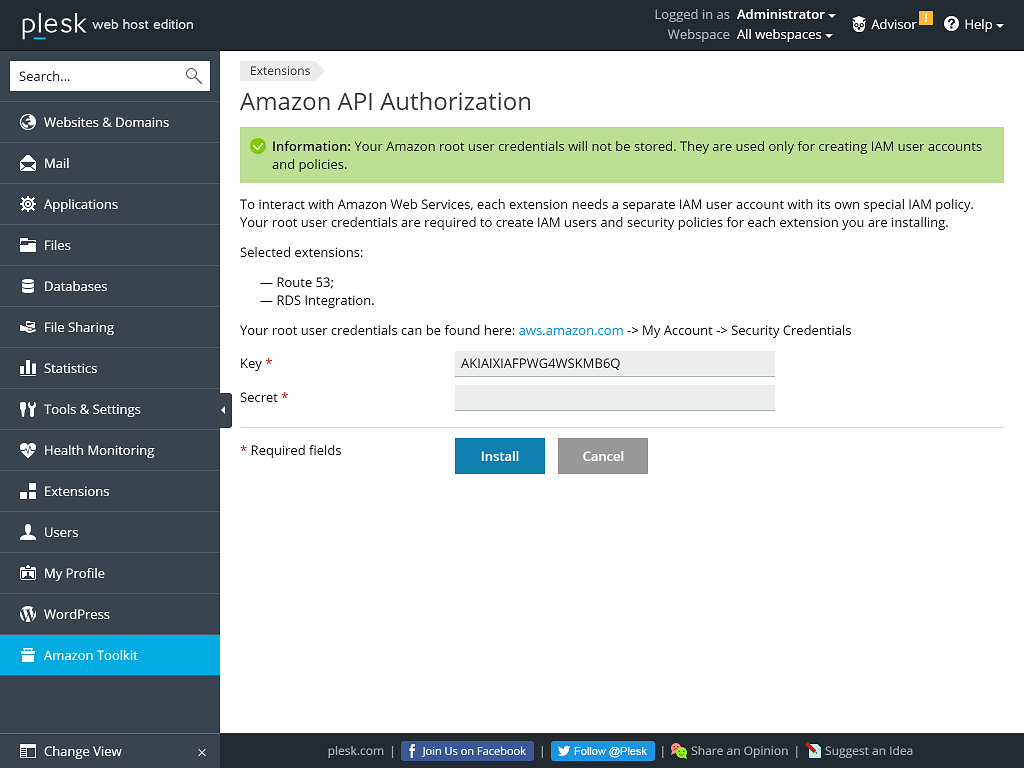Click the Change View label
This screenshot has width=1024, height=768.
click(83, 751)
